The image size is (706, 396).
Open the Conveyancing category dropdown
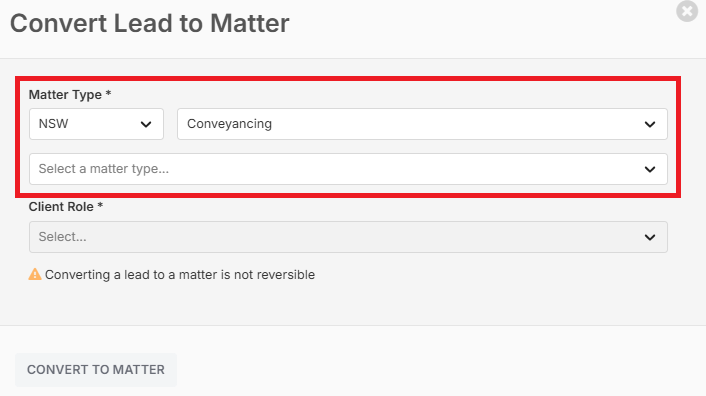point(422,124)
